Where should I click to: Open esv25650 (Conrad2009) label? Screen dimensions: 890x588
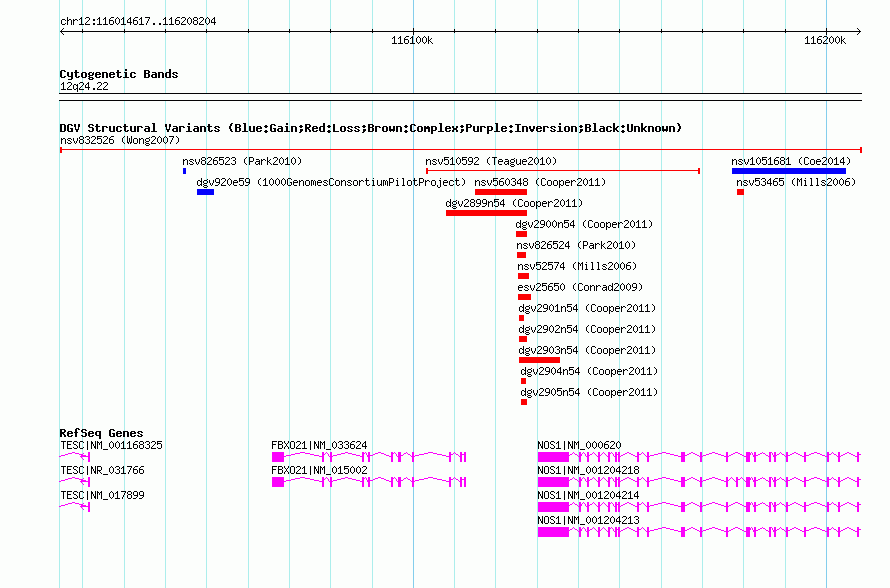tap(580, 287)
